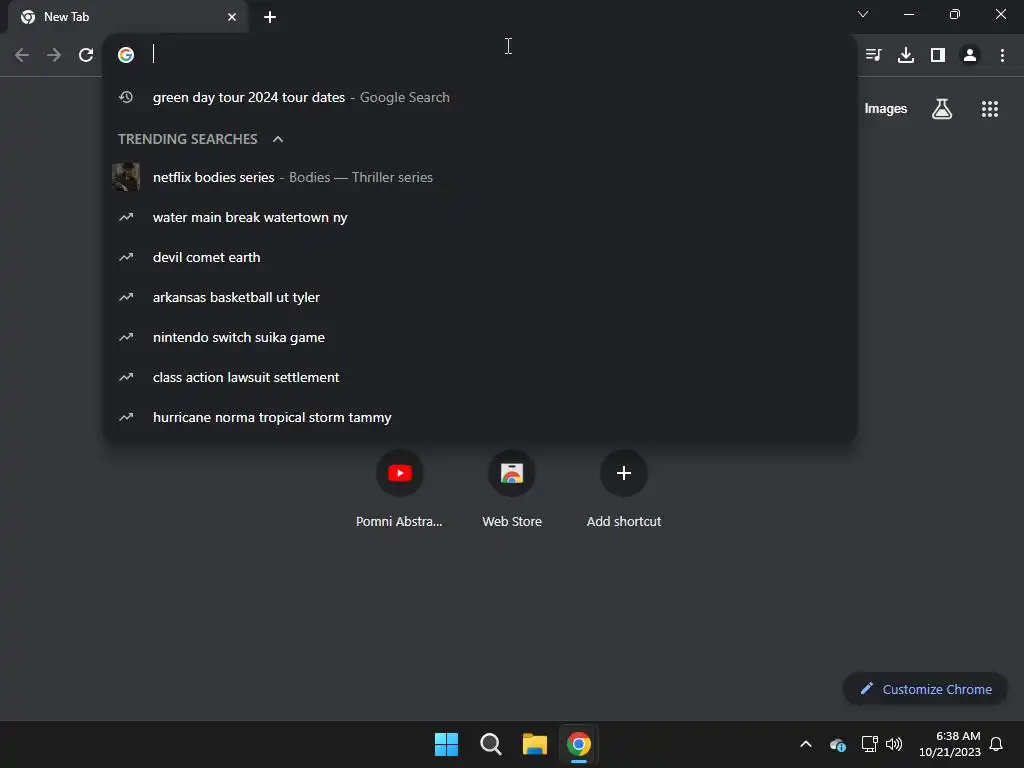Open the tab search chevron

863,14
